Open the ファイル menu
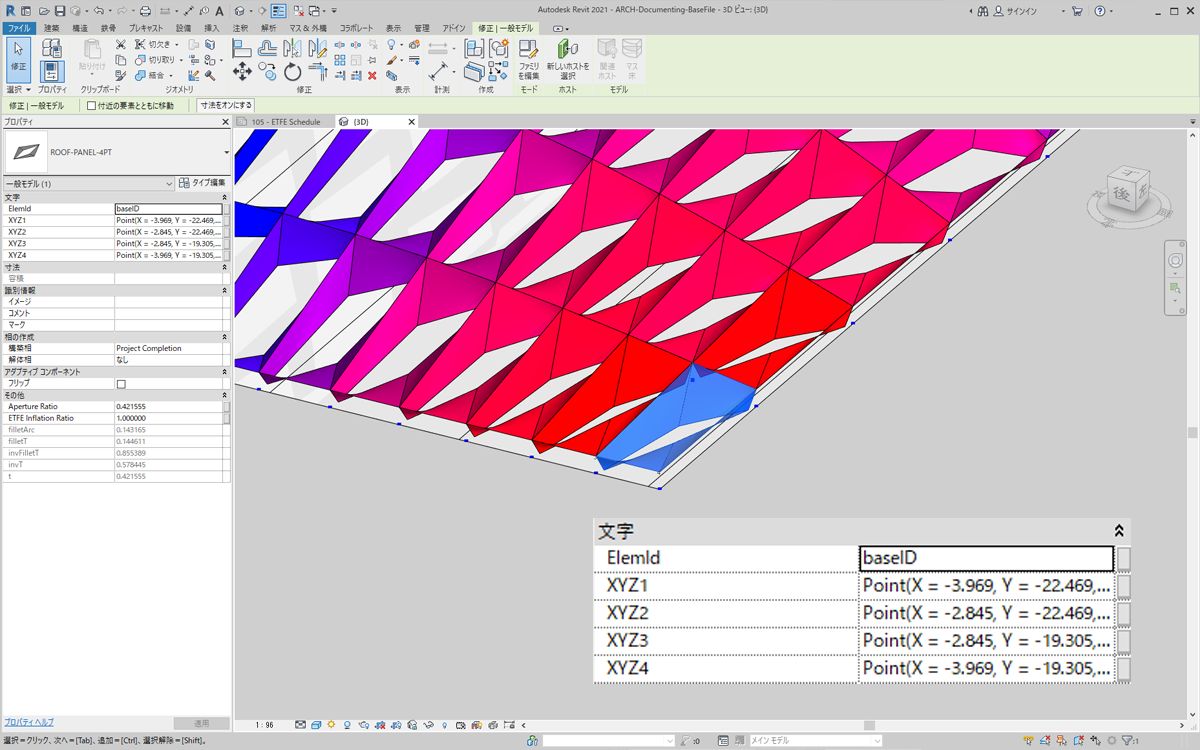 tap(19, 28)
